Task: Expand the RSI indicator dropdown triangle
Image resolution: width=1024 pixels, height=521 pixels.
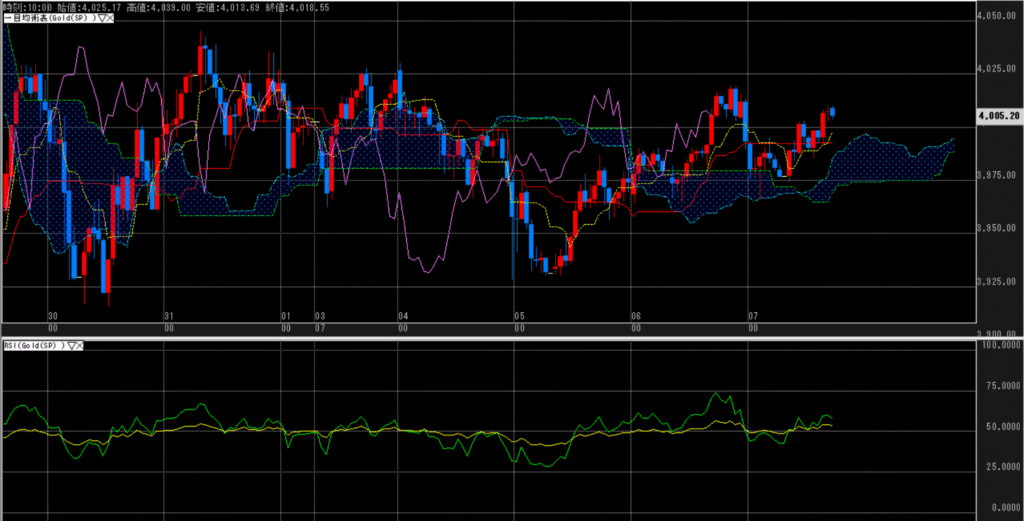Action: click(x=71, y=345)
